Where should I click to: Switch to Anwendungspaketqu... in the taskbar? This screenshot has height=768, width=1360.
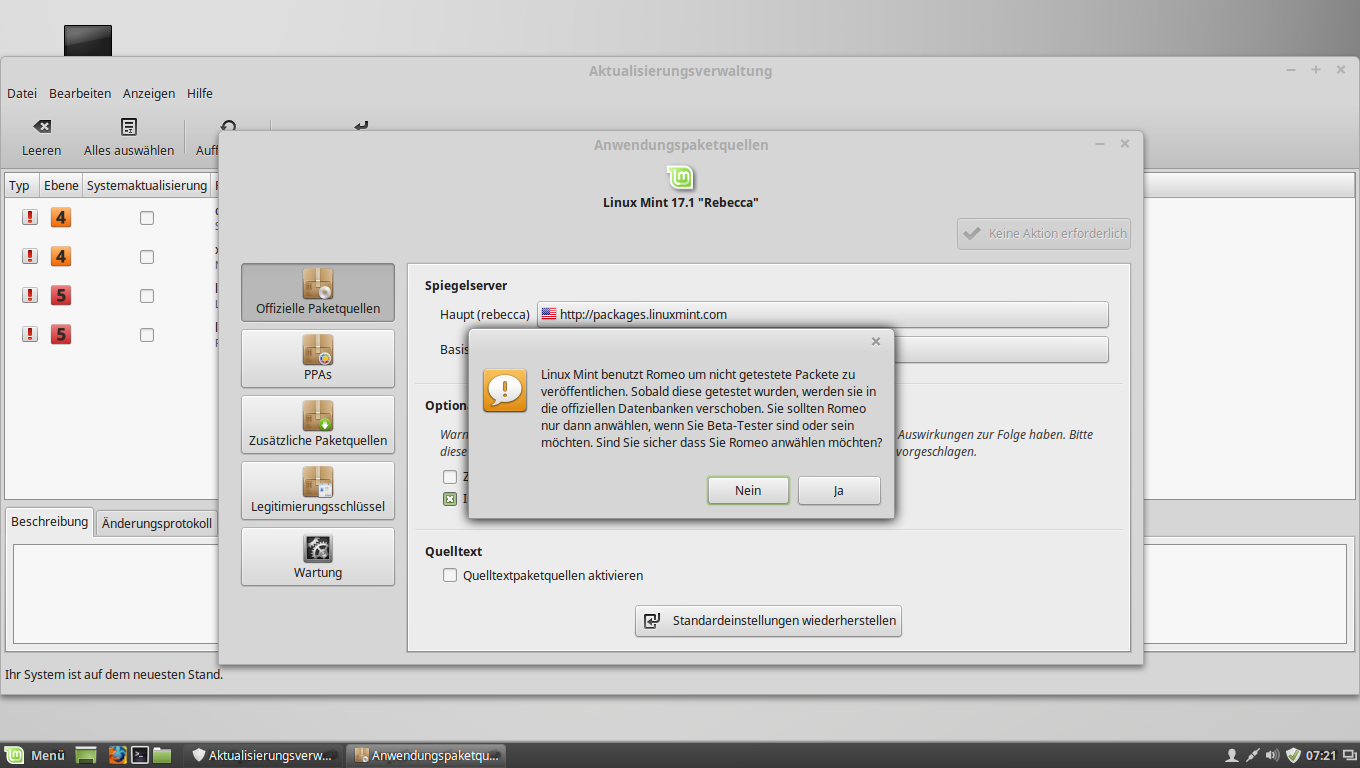[426, 755]
